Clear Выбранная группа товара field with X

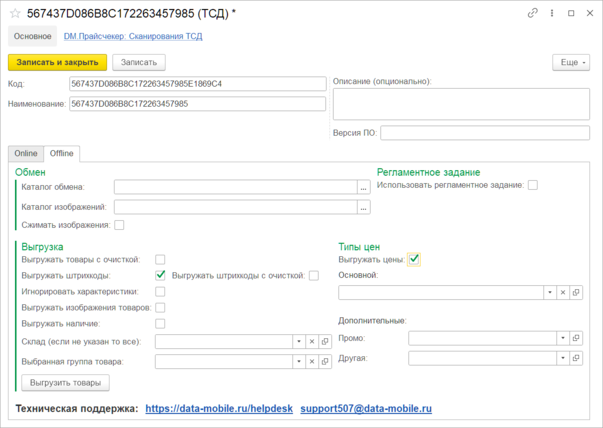[312, 361]
